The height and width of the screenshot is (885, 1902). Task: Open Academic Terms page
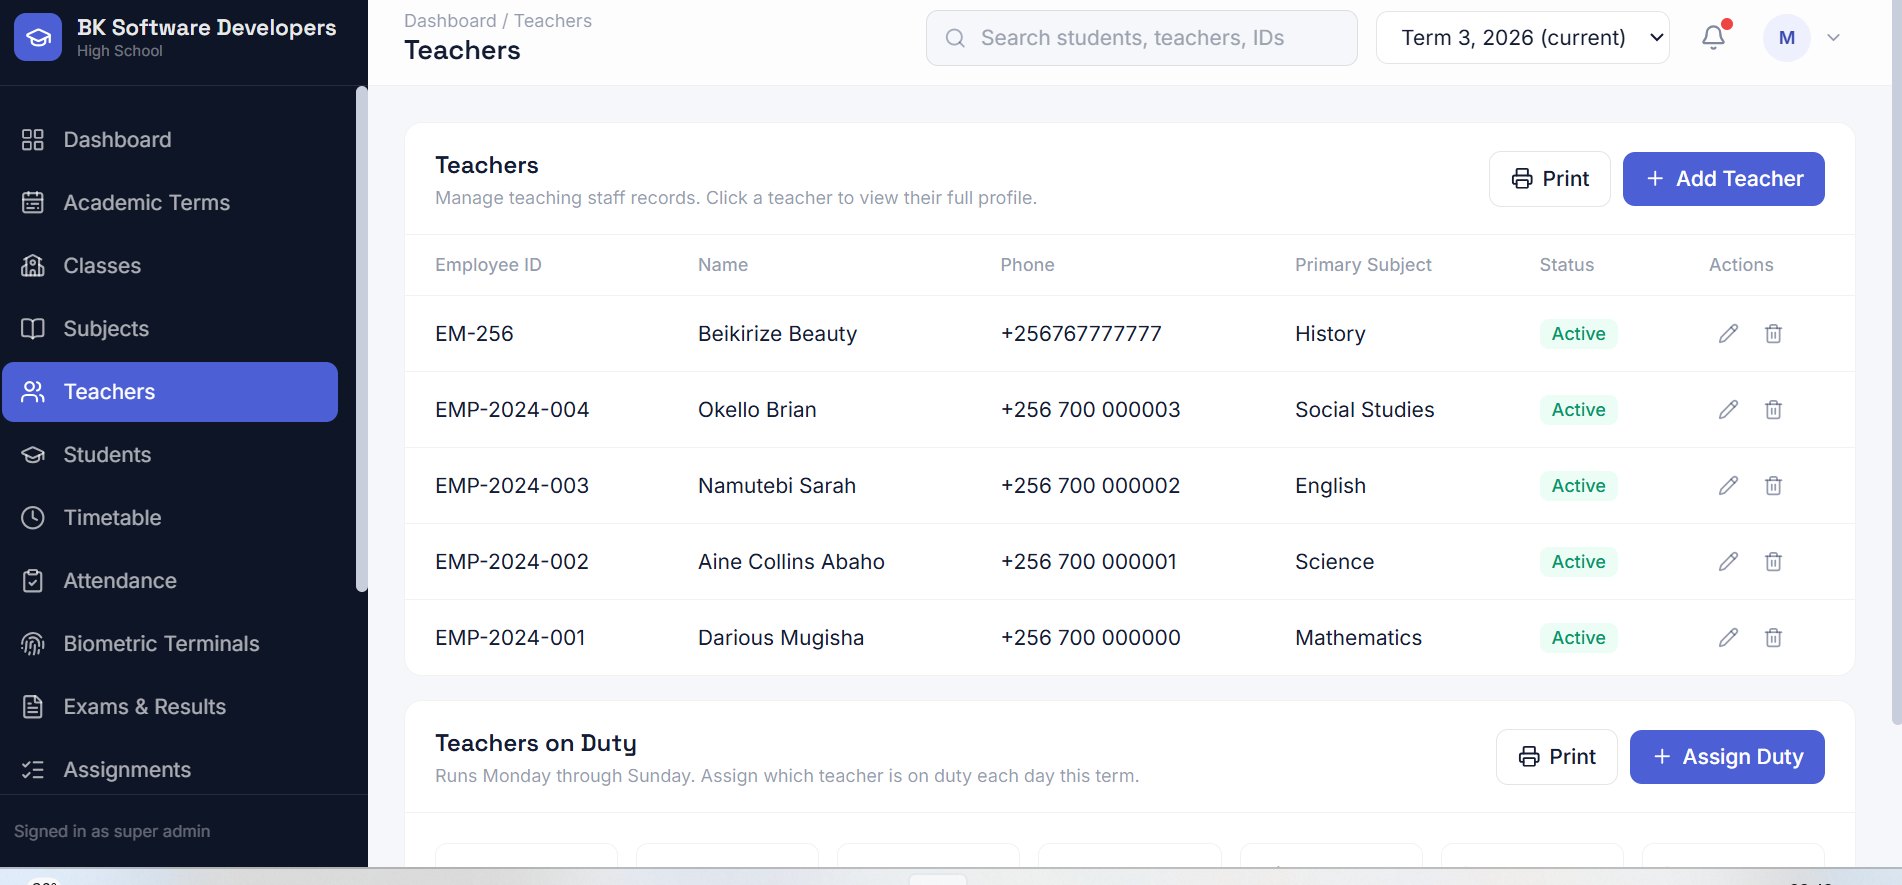click(170, 203)
